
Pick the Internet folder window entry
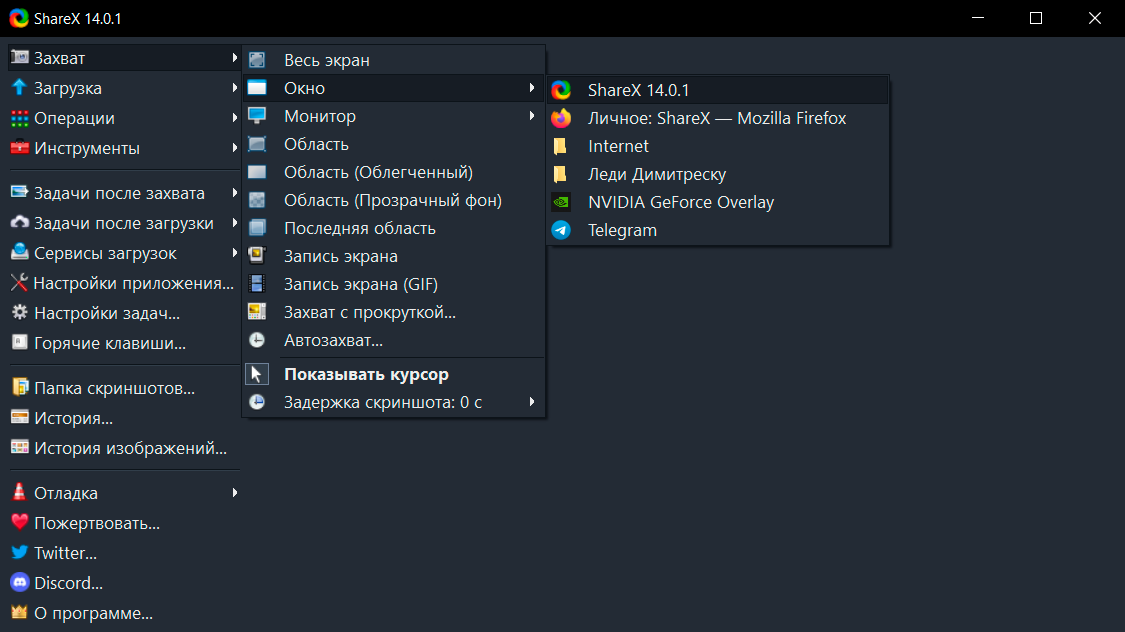[x=717, y=146]
